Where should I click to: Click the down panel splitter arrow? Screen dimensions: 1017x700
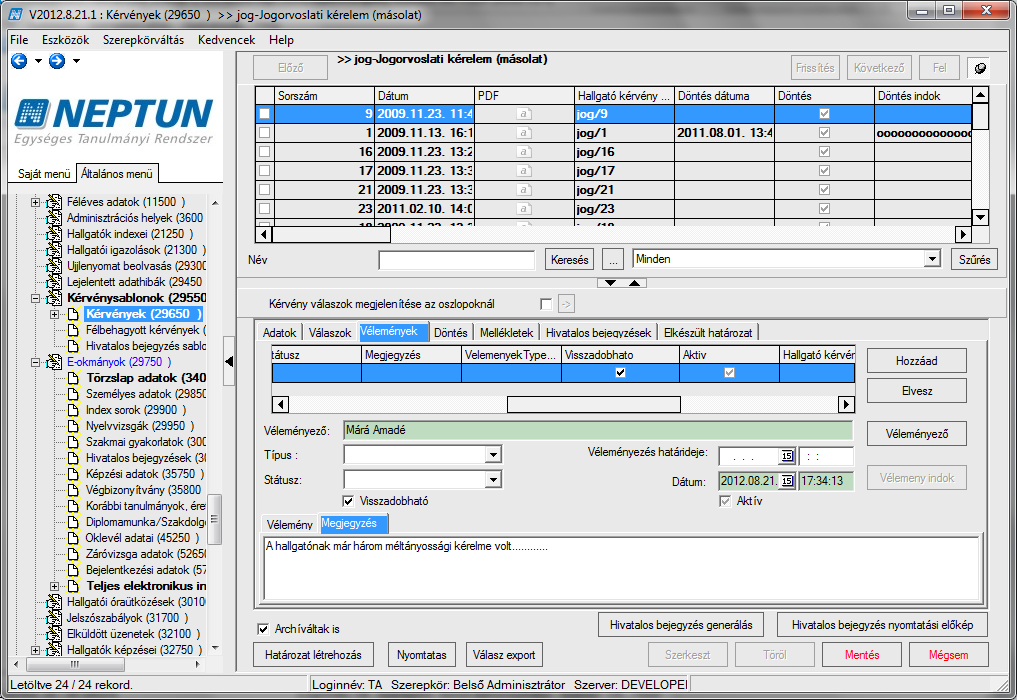point(610,283)
